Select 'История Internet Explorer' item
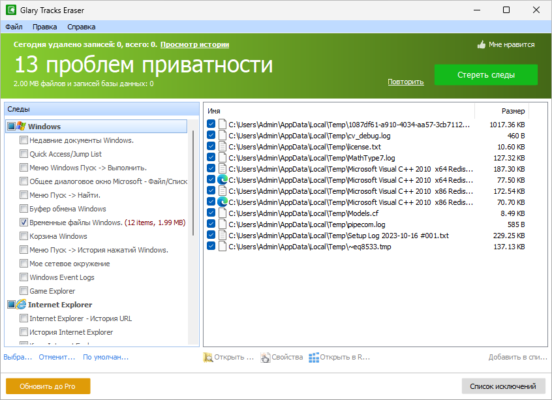Screen dimensions: 552x400 (x=71, y=332)
